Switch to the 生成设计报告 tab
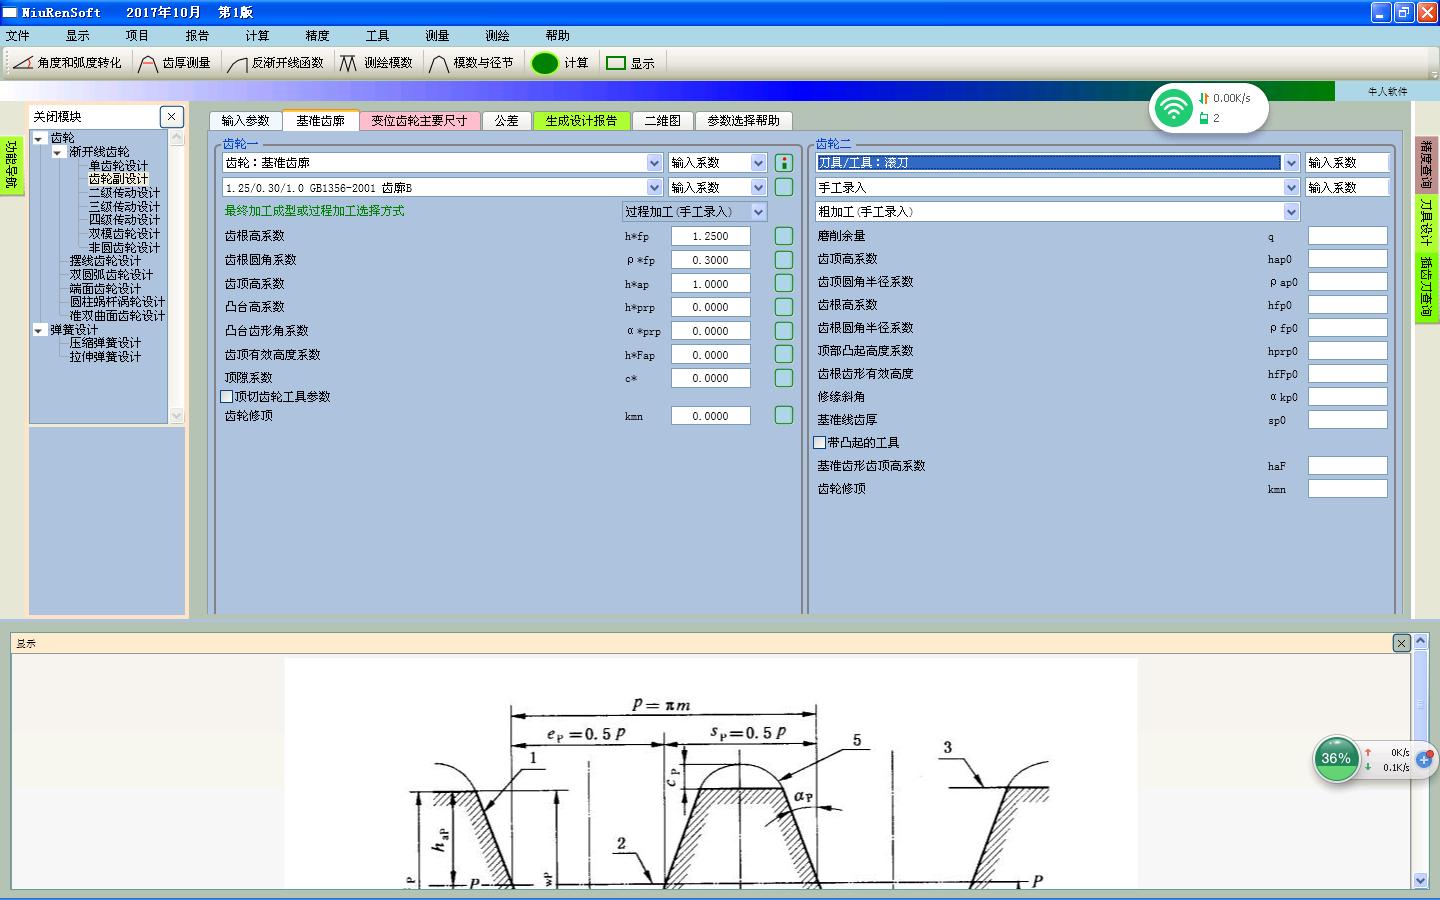This screenshot has width=1440, height=900. (x=581, y=120)
